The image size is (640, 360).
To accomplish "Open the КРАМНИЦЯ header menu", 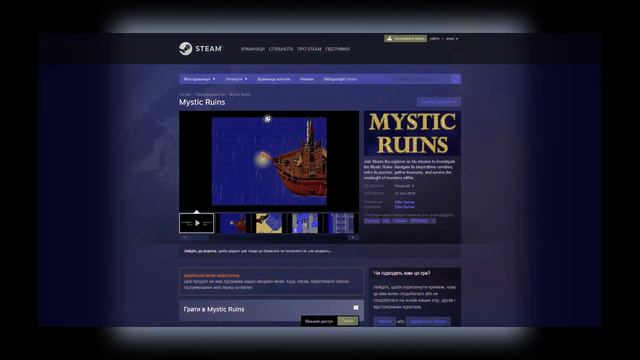I will (253, 49).
